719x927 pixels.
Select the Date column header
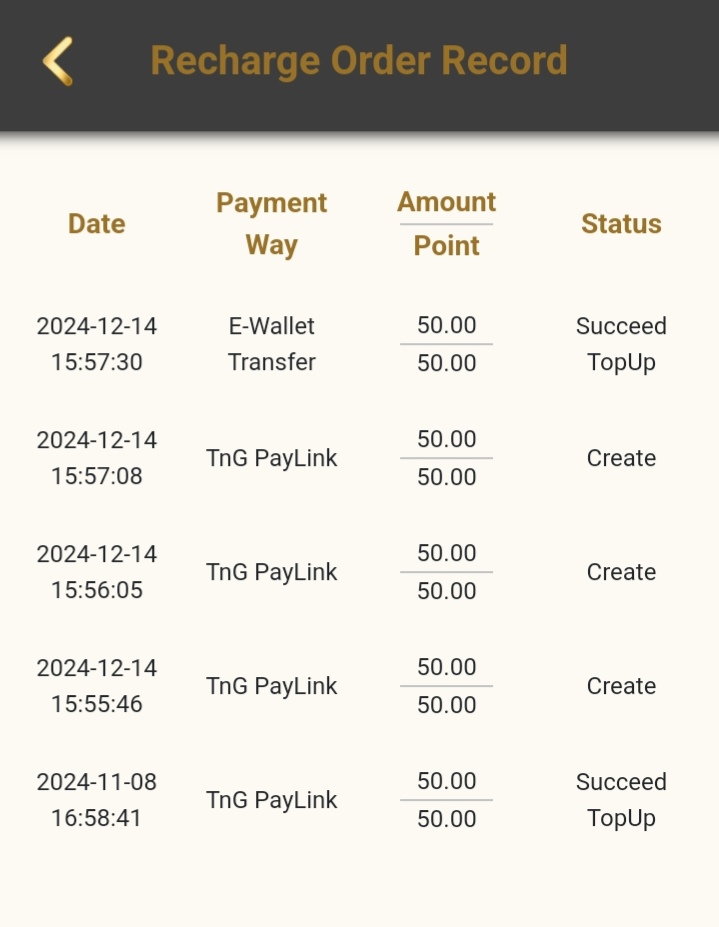pos(96,224)
